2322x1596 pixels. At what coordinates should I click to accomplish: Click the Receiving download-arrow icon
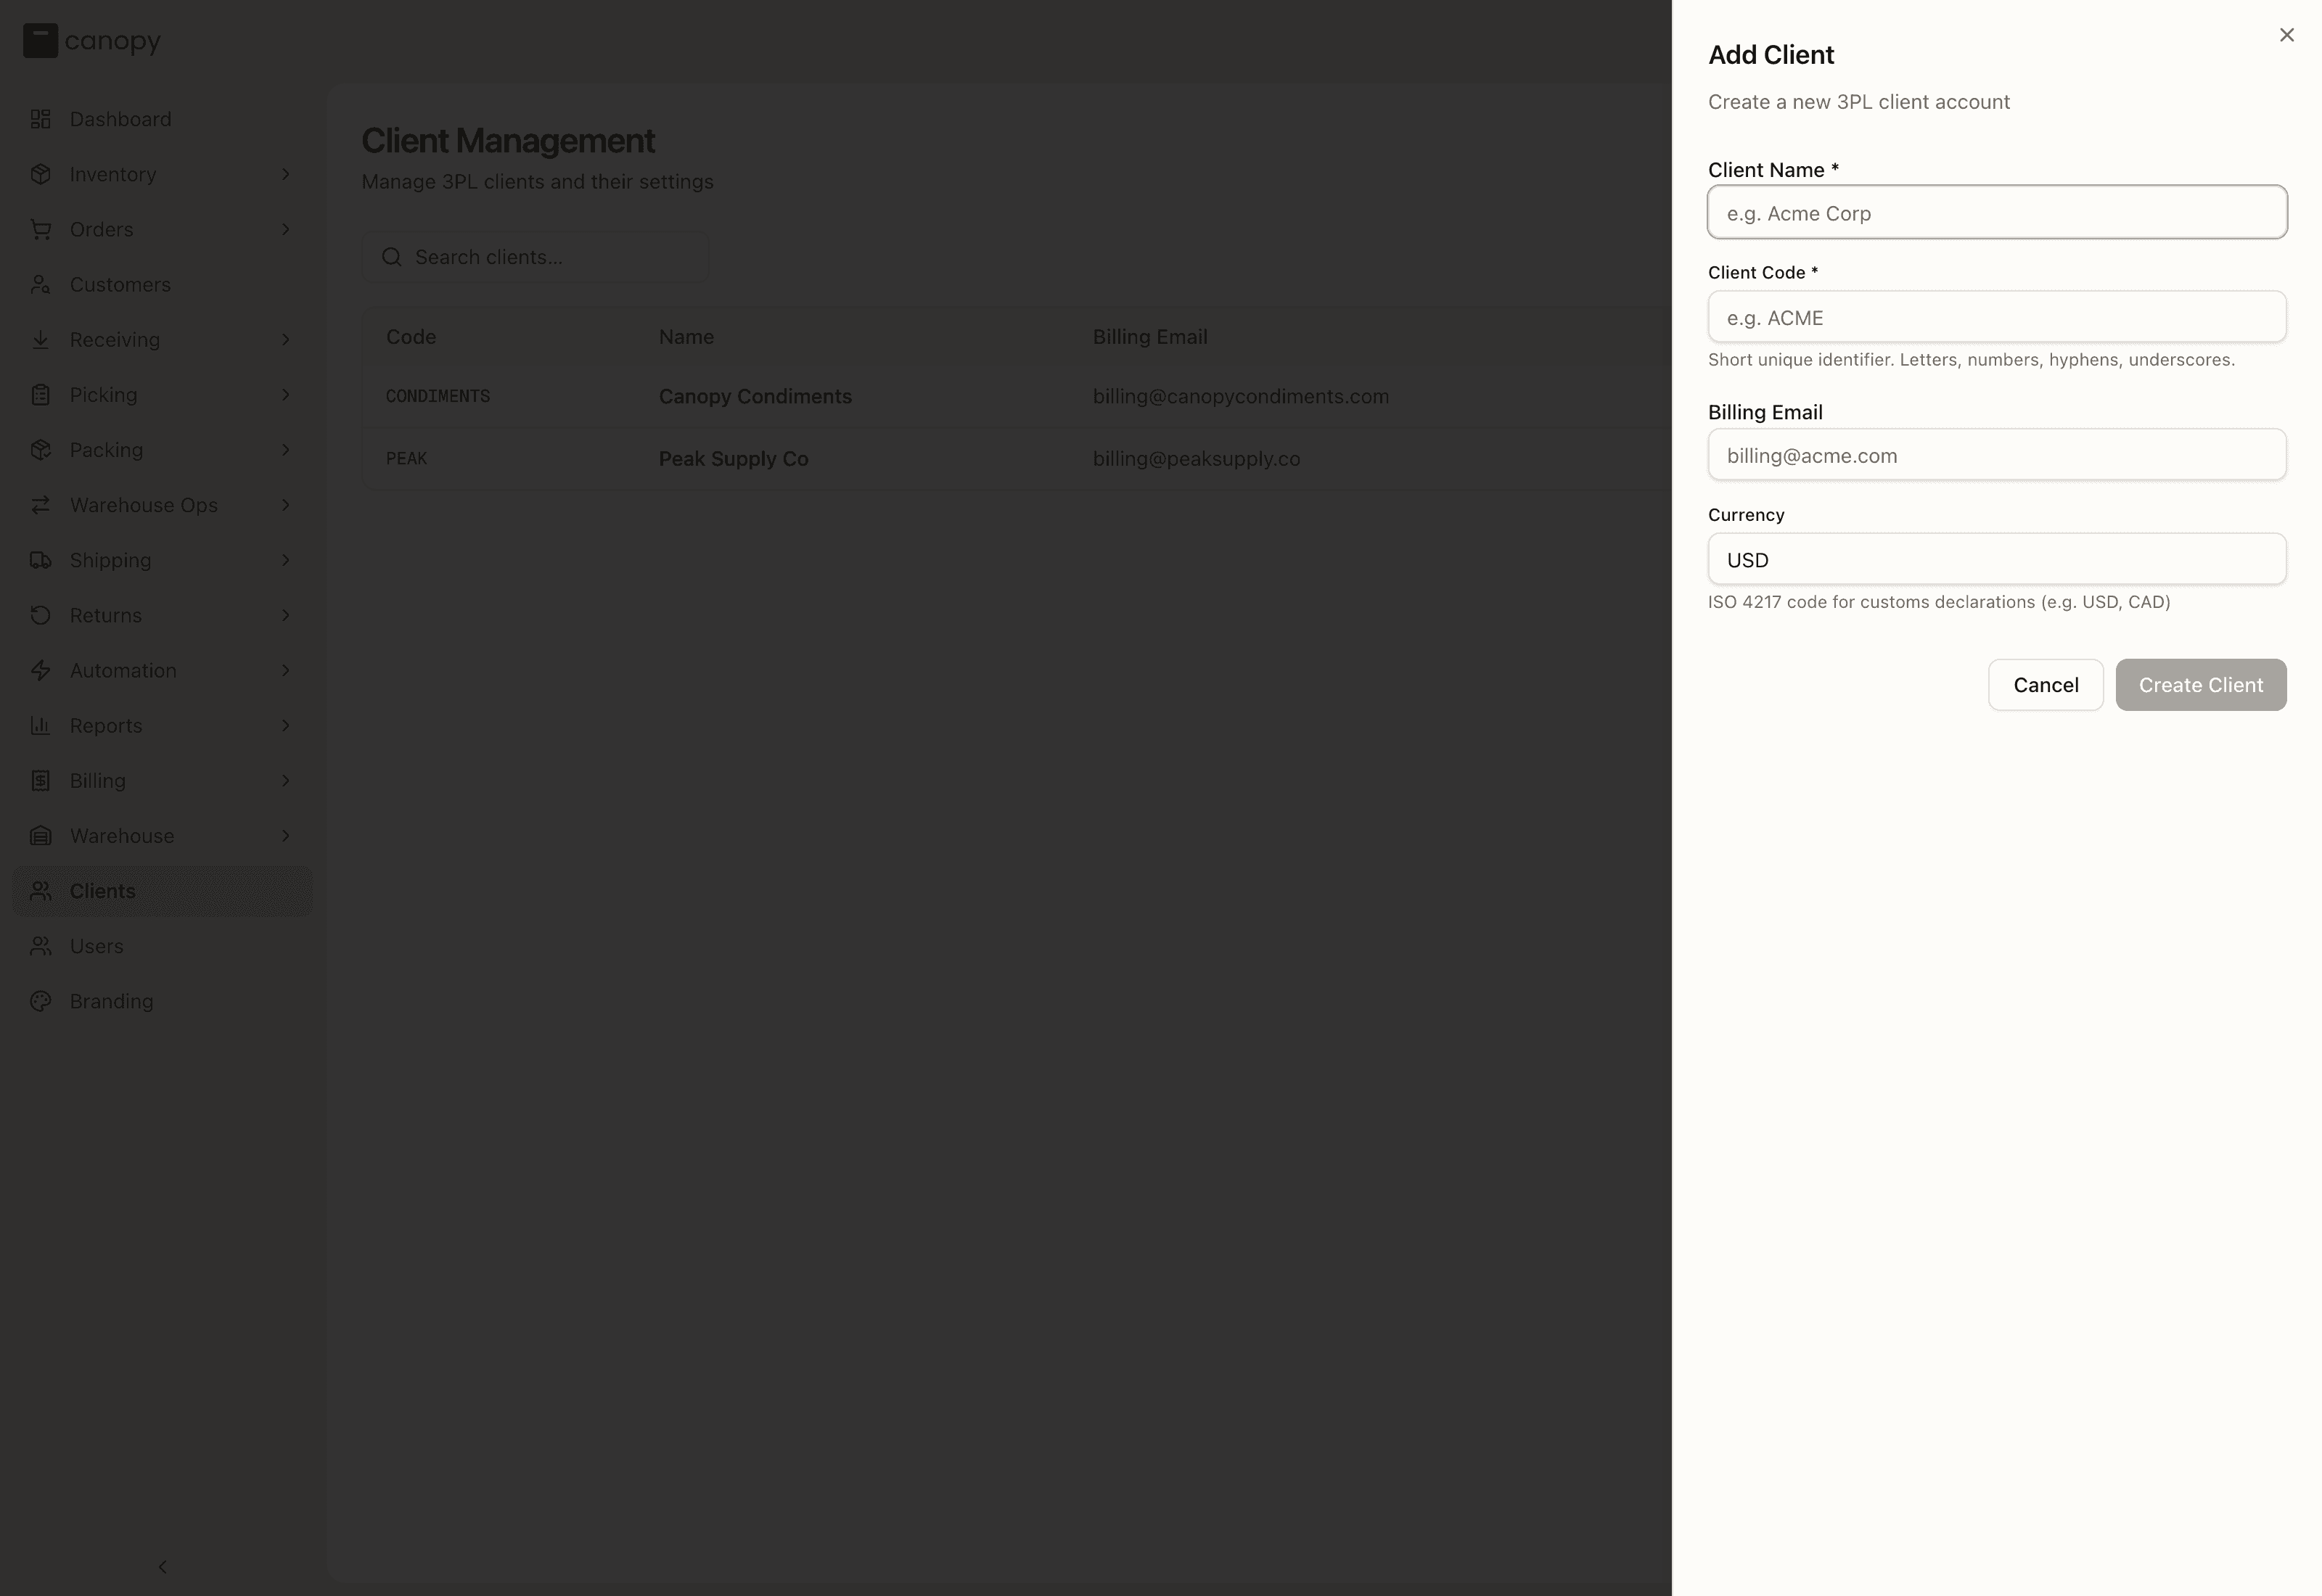(41, 339)
